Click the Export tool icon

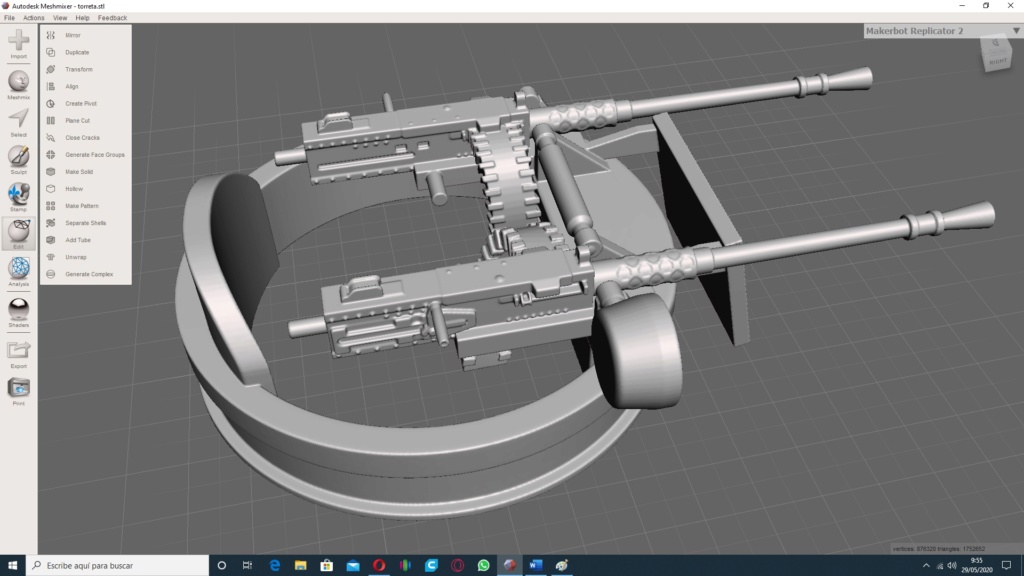(x=18, y=350)
